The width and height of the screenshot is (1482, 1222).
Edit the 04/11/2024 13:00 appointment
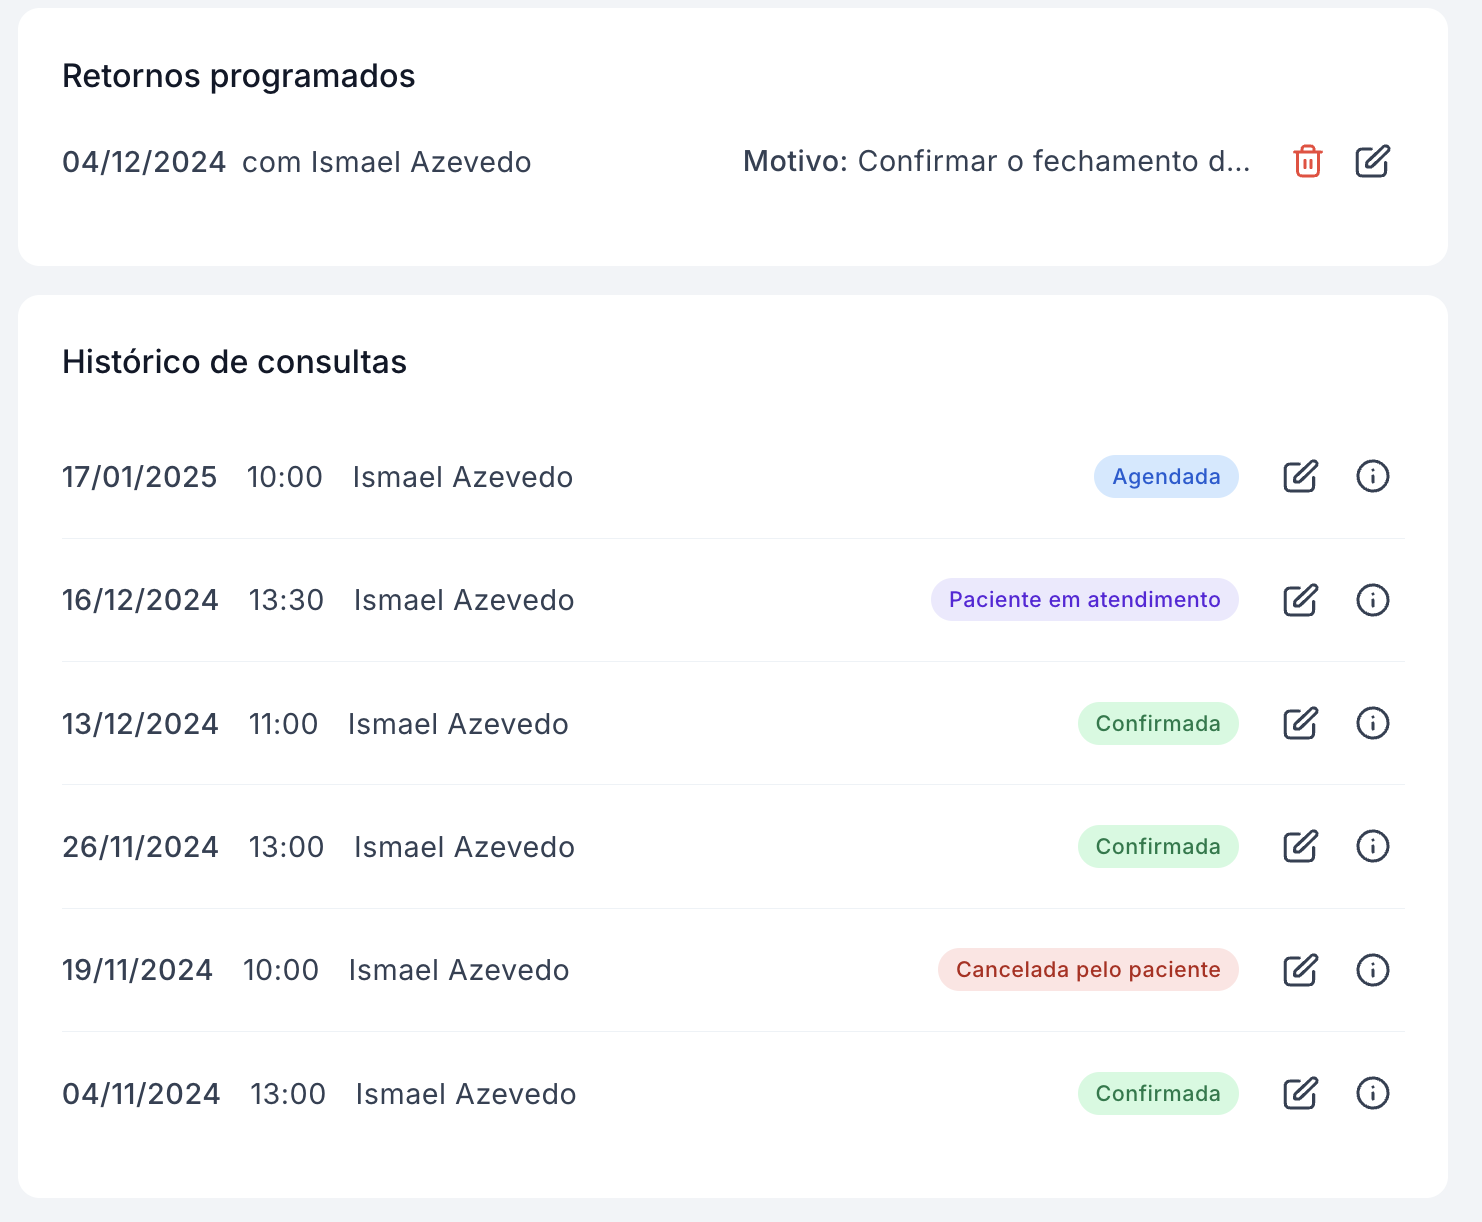(x=1300, y=1094)
